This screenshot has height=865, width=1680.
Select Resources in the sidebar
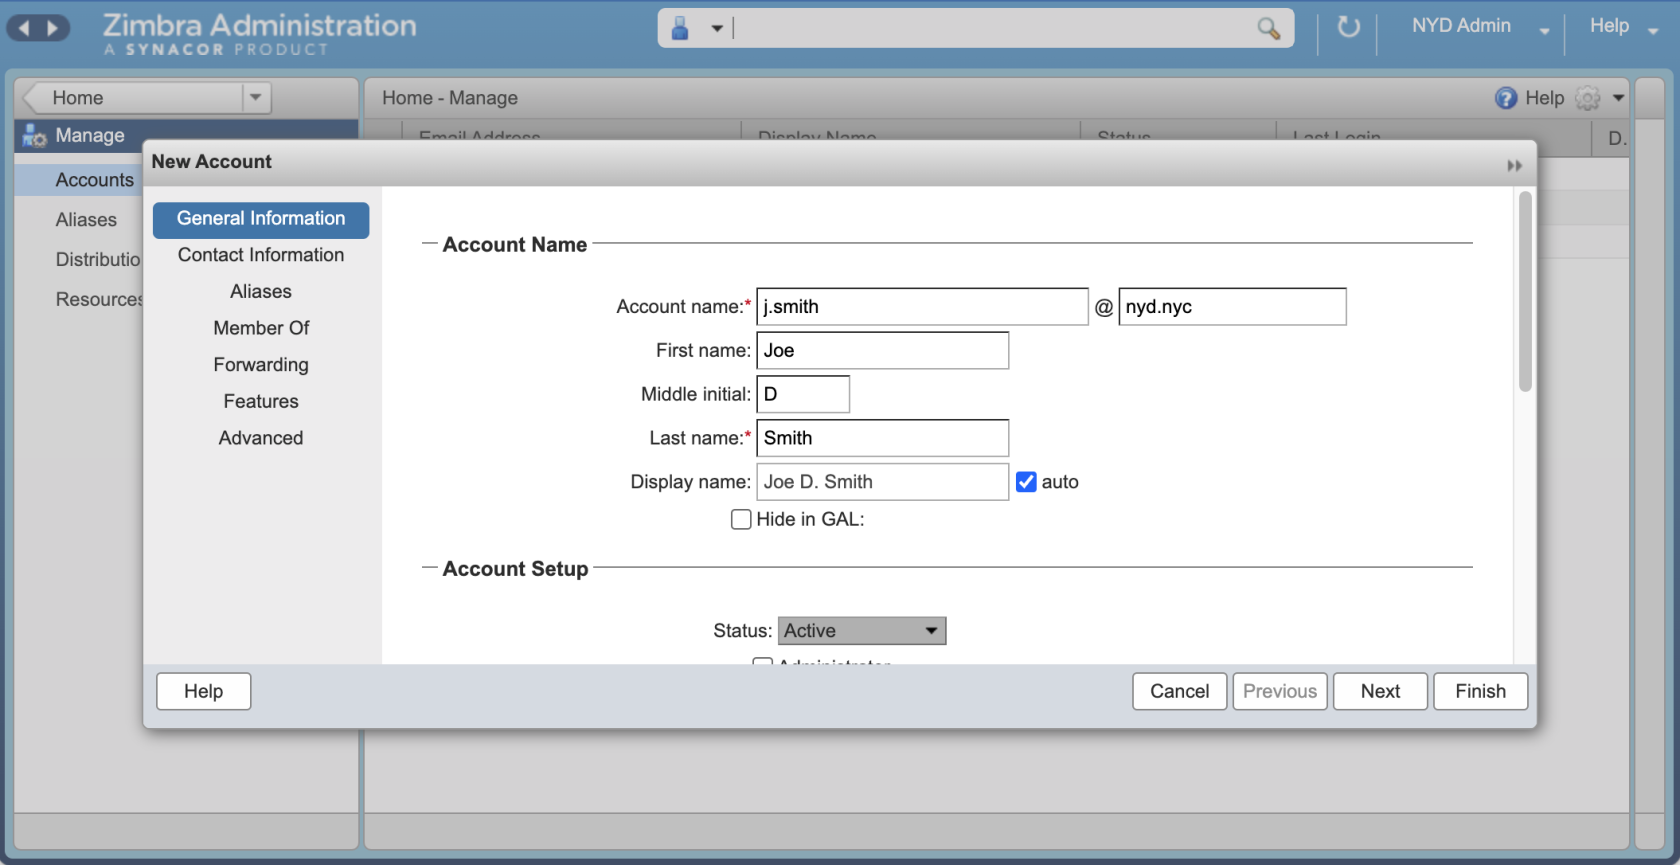tap(99, 299)
